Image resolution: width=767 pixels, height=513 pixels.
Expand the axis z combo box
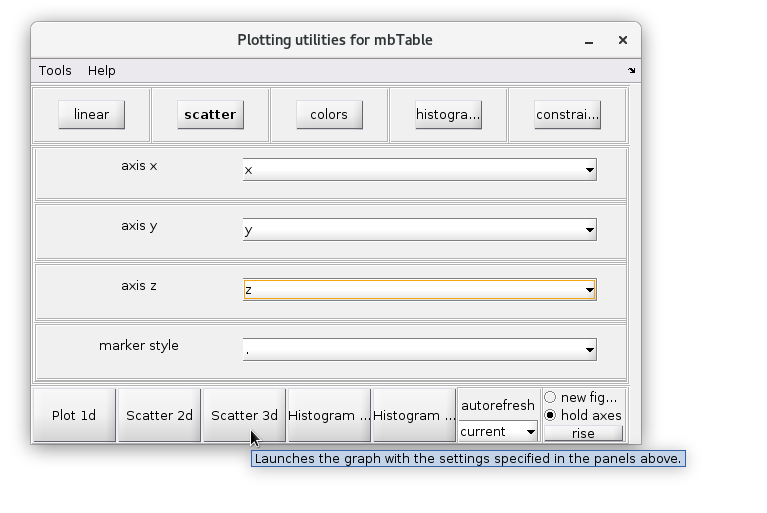tap(420, 290)
